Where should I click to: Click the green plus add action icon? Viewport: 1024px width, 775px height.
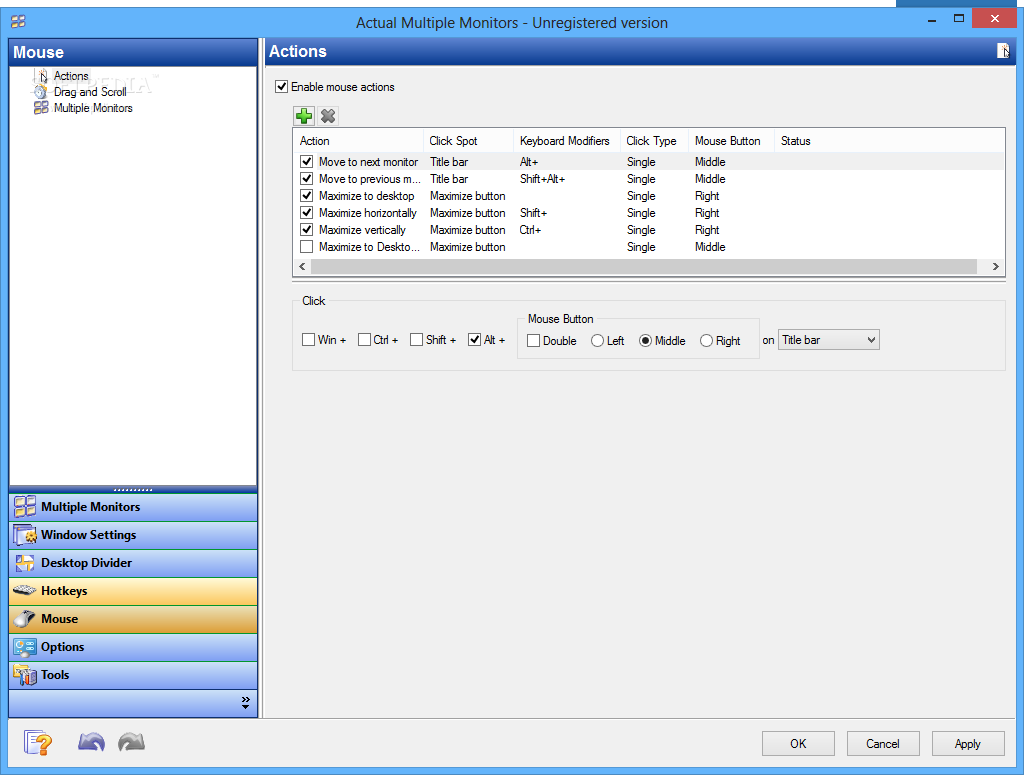304,116
